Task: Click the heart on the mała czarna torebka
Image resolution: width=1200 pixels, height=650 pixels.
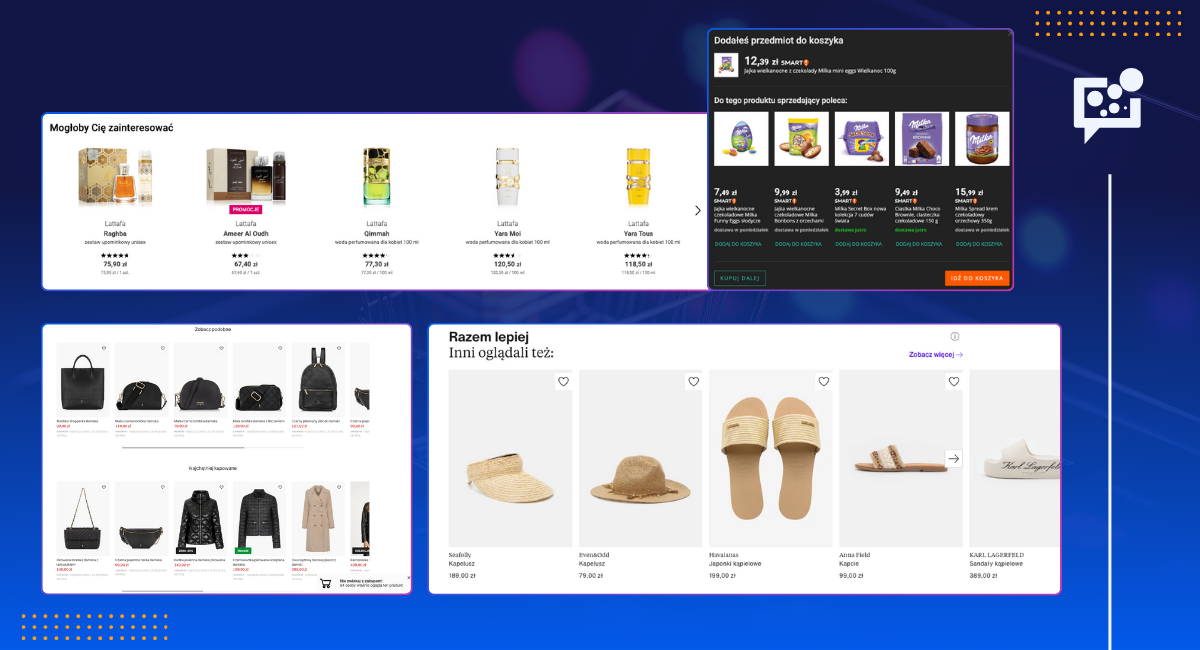Action: [220, 348]
